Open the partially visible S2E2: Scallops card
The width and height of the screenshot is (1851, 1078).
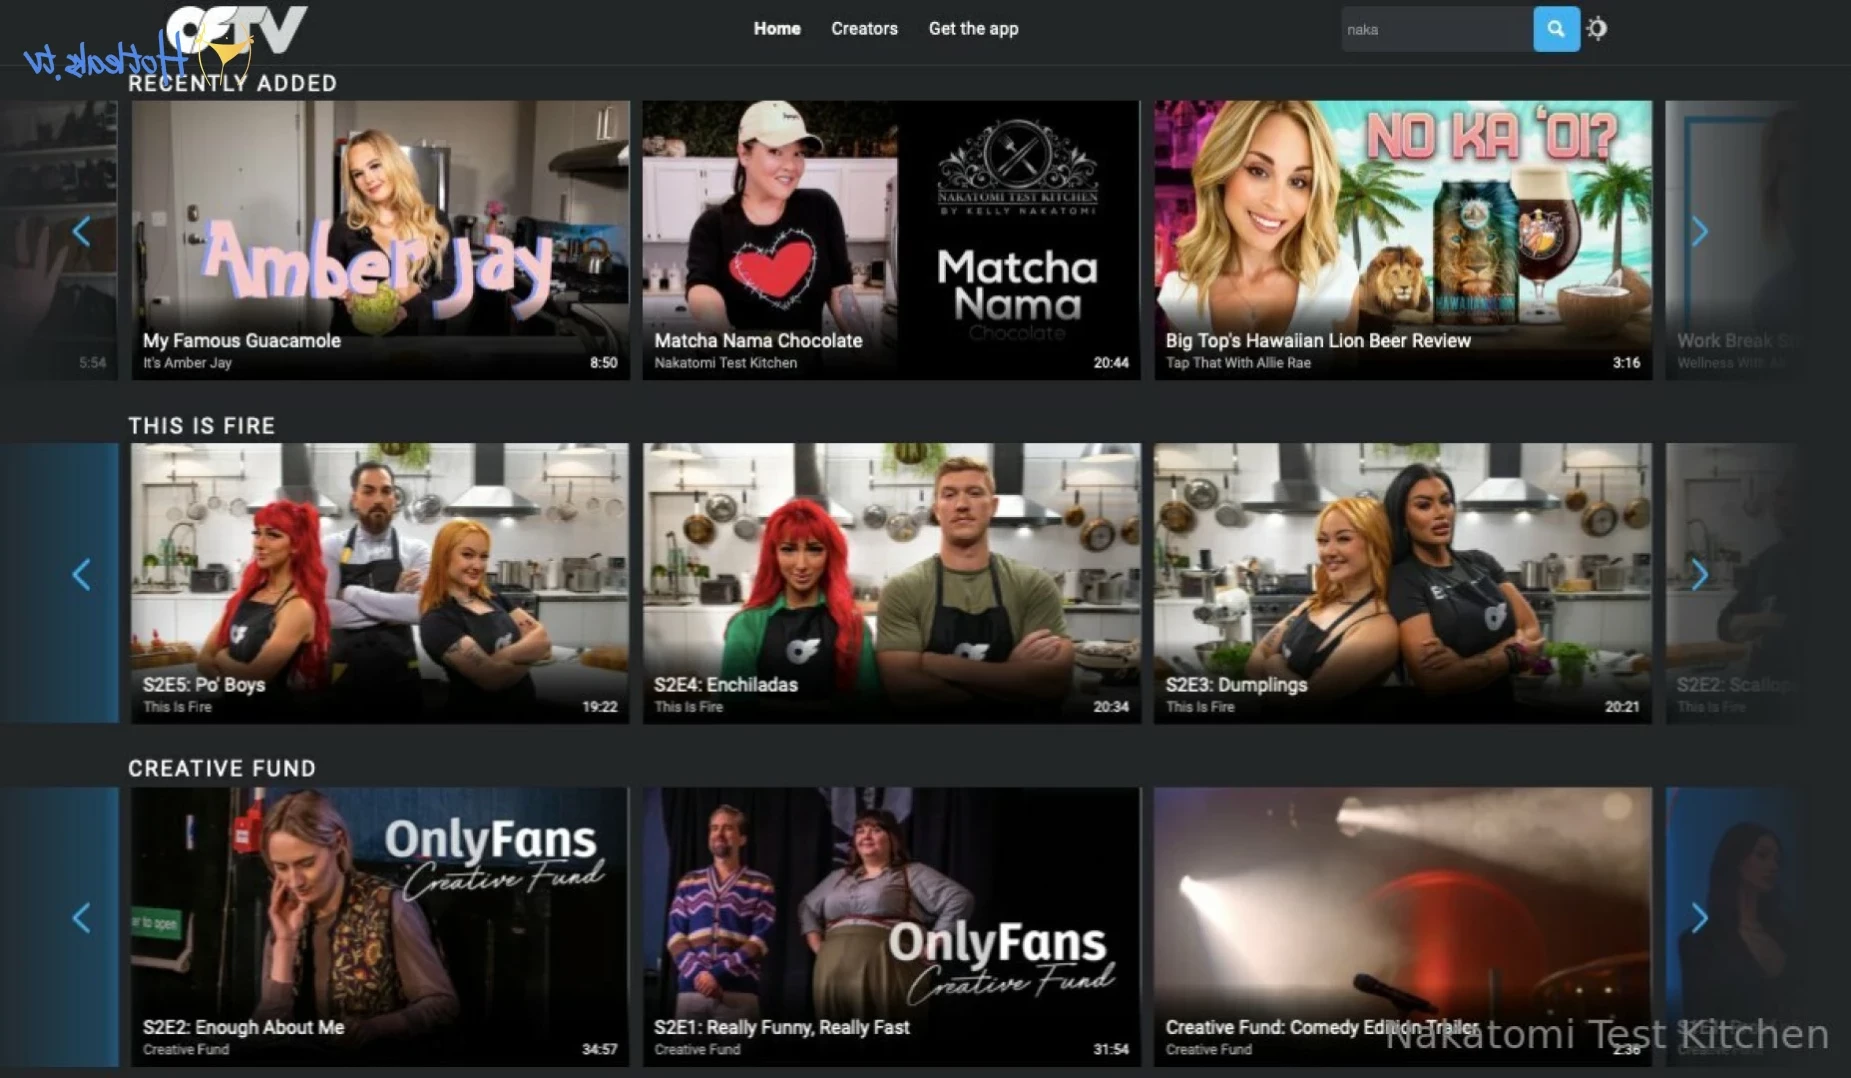pos(1731,583)
